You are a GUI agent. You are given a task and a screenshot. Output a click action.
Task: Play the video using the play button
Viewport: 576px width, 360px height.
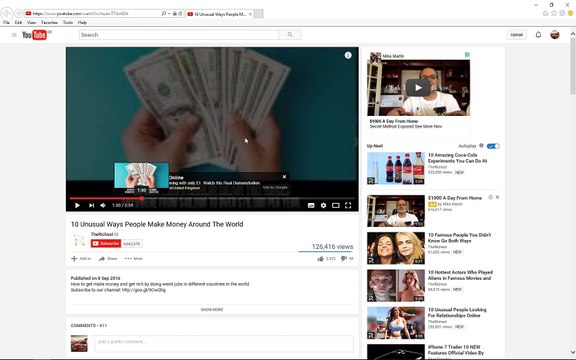[77, 205]
